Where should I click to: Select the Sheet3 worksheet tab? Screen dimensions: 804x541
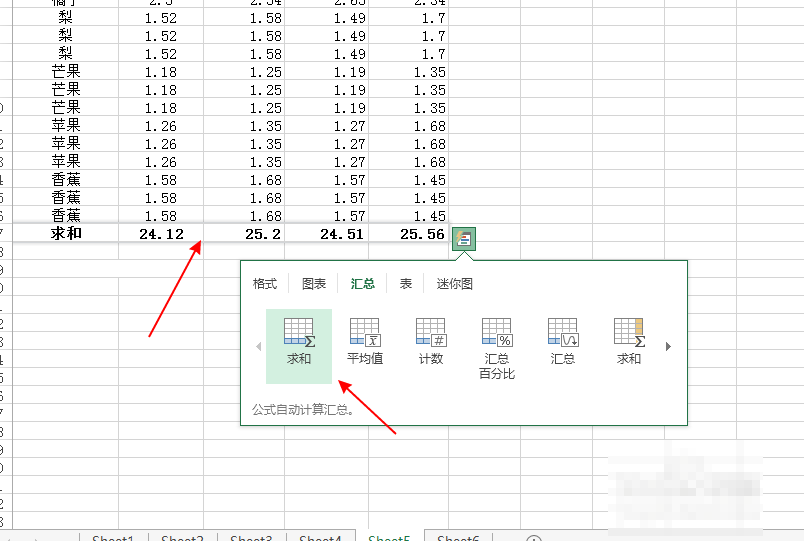[251, 536]
